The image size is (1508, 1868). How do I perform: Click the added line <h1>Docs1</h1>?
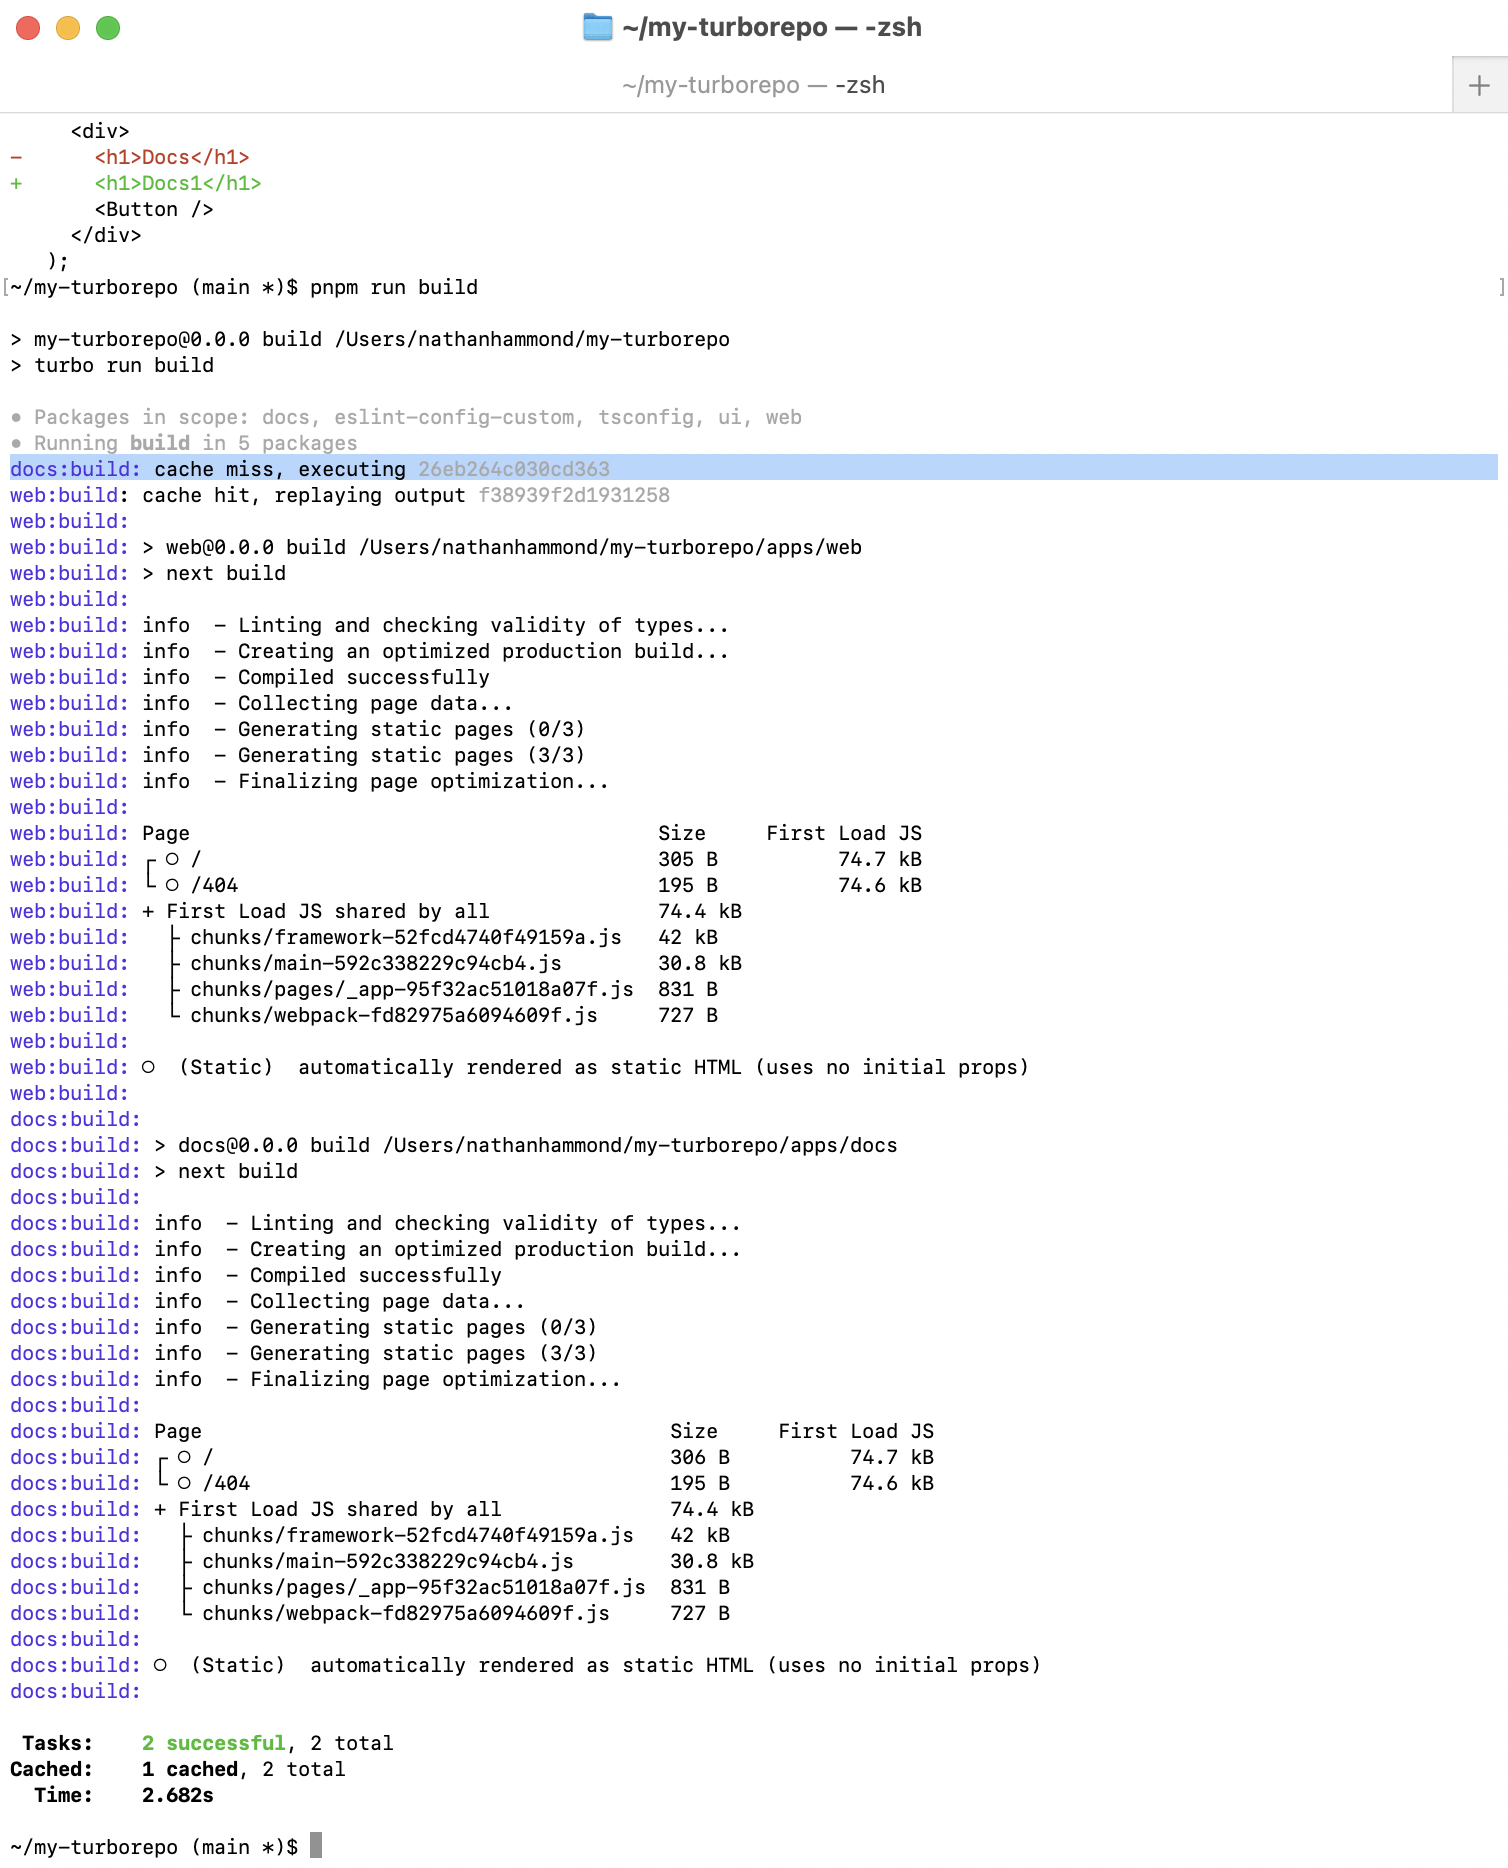coord(178,183)
